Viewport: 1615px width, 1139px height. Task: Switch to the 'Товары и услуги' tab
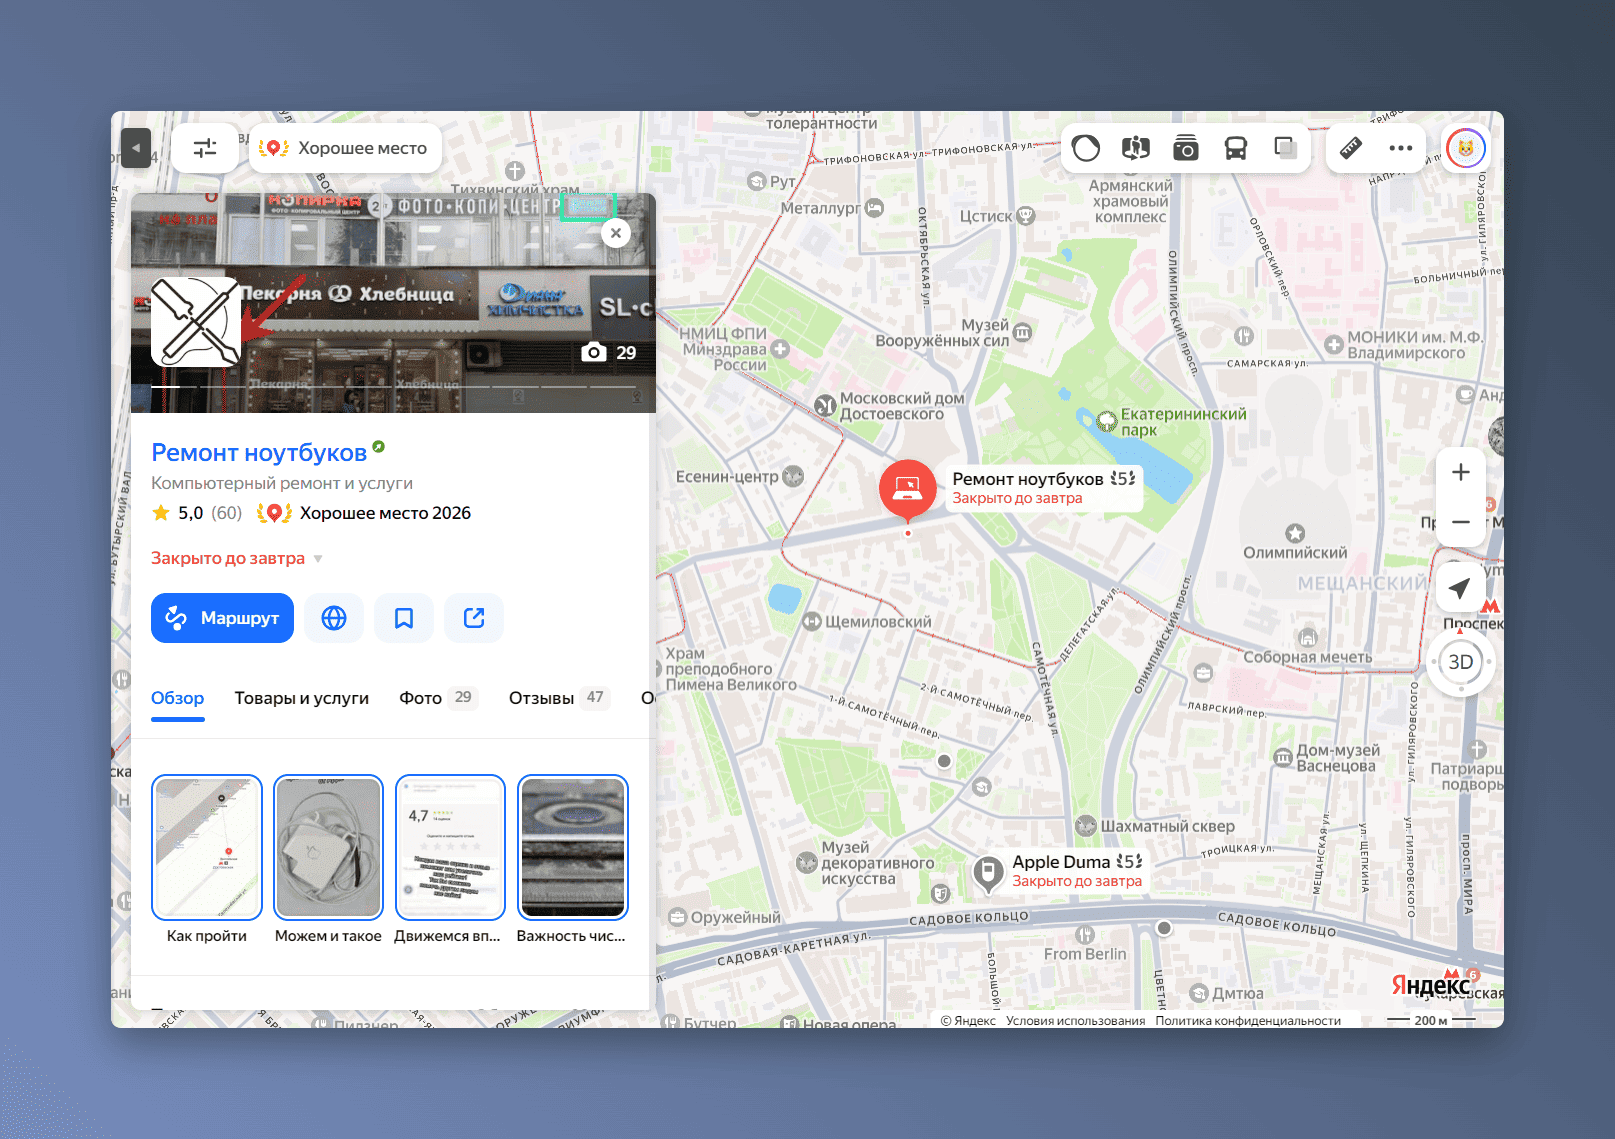coord(302,698)
